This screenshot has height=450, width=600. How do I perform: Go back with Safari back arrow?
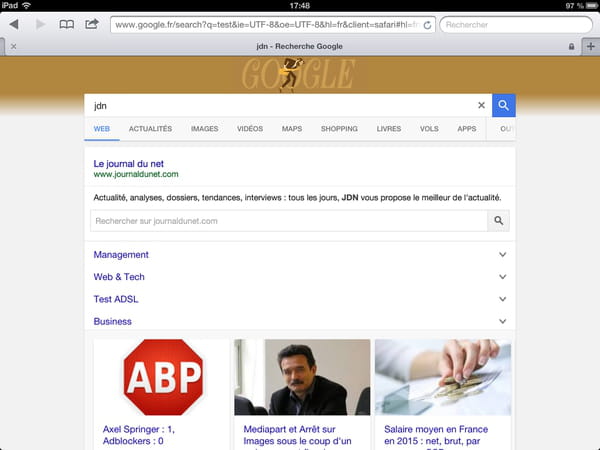click(x=14, y=24)
